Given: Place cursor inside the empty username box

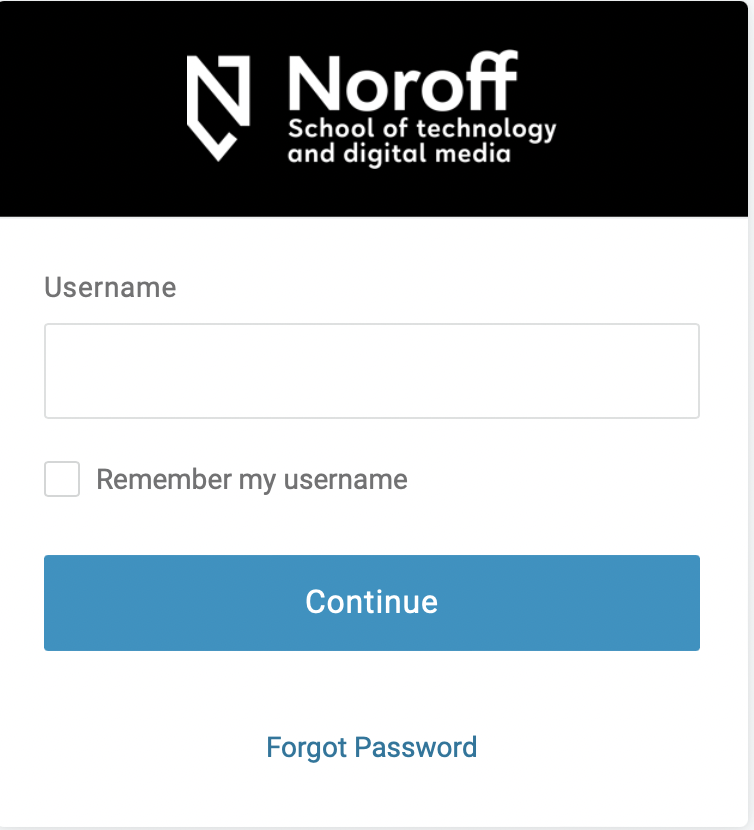Looking at the screenshot, I should pos(372,371).
